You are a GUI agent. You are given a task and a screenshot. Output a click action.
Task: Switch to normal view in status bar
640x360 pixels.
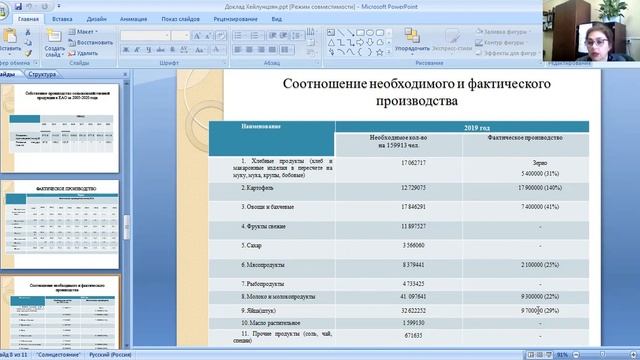point(531,355)
